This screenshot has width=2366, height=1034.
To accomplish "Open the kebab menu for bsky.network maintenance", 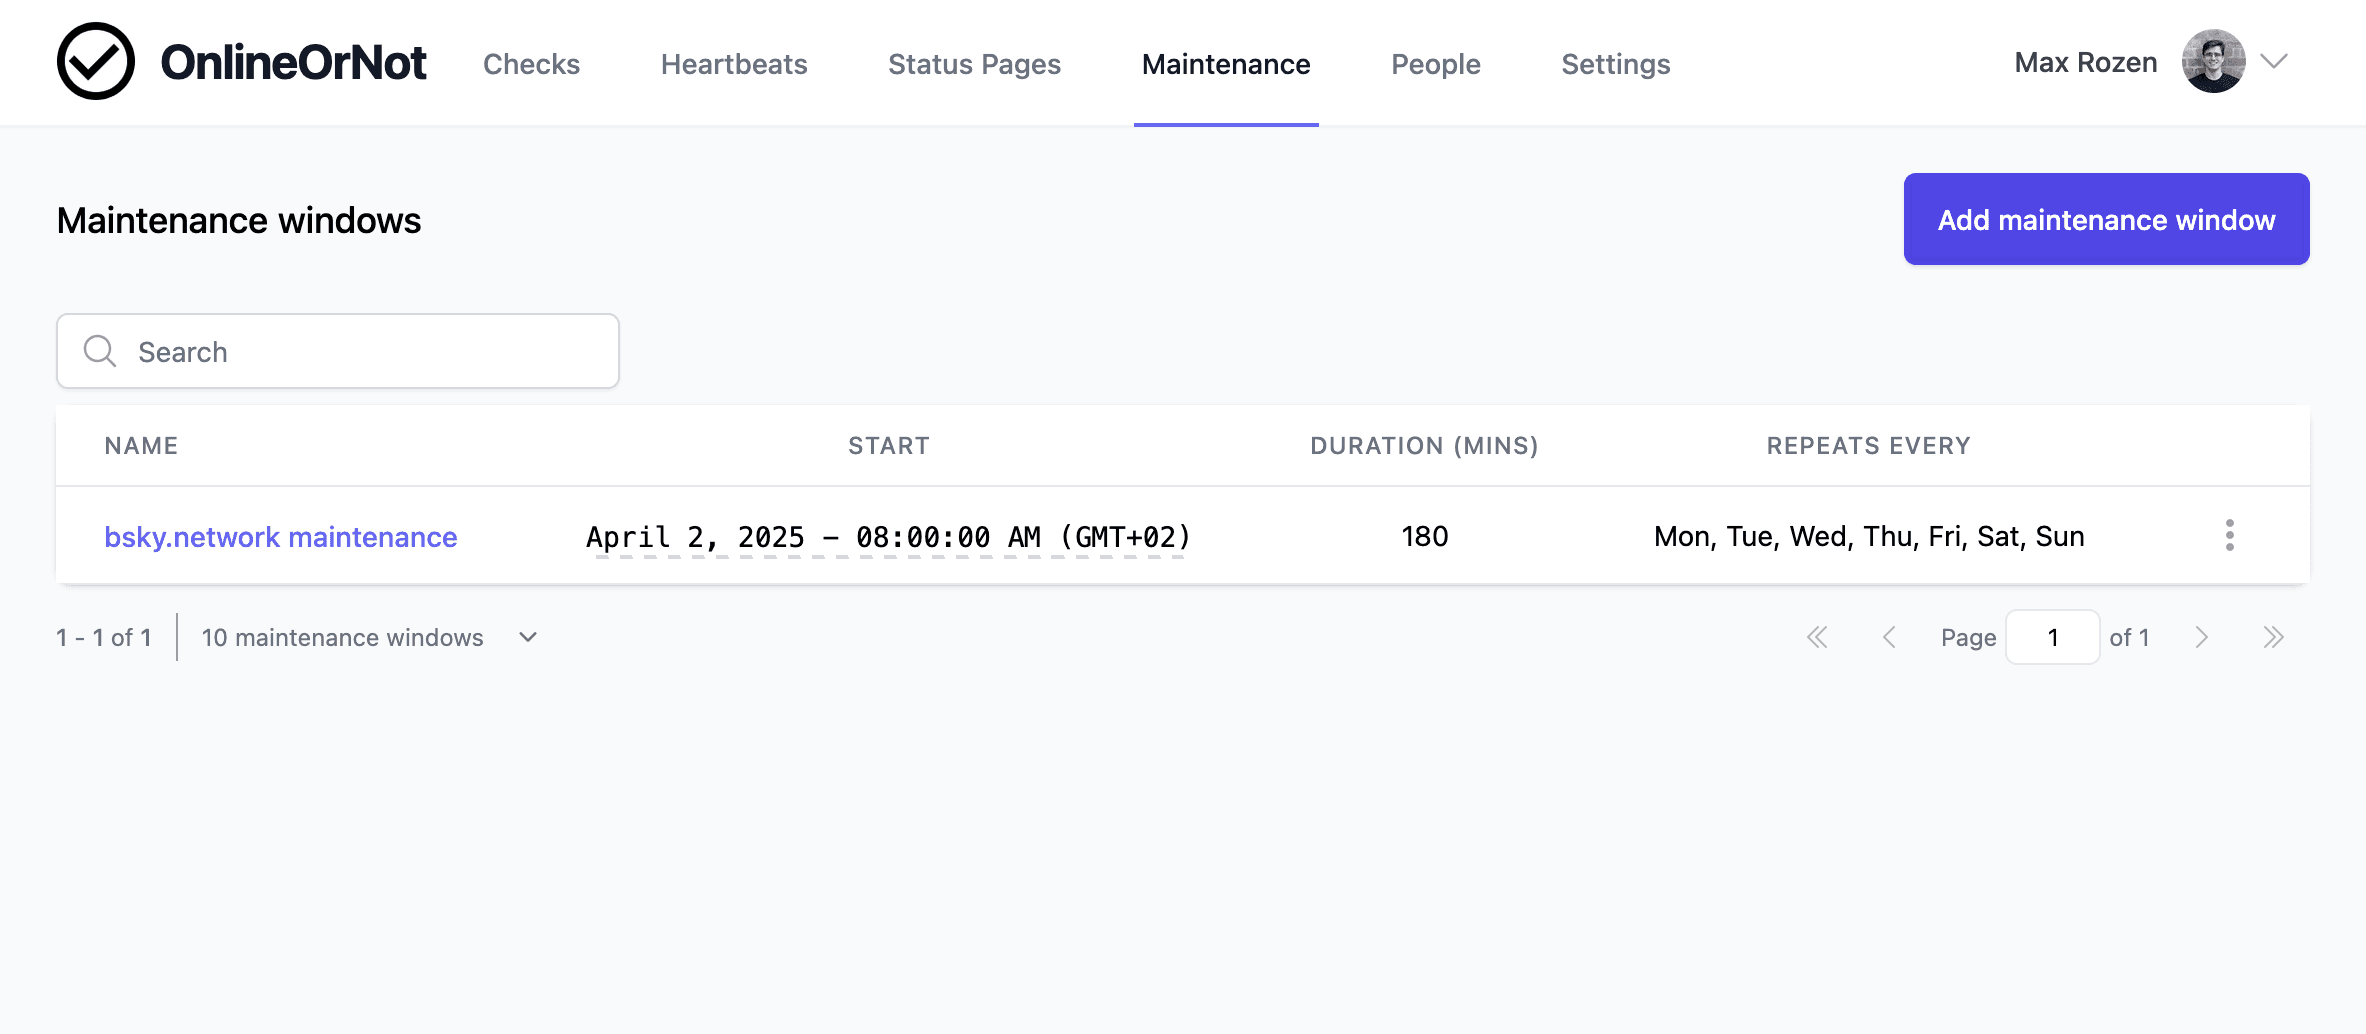I will pos(2230,536).
